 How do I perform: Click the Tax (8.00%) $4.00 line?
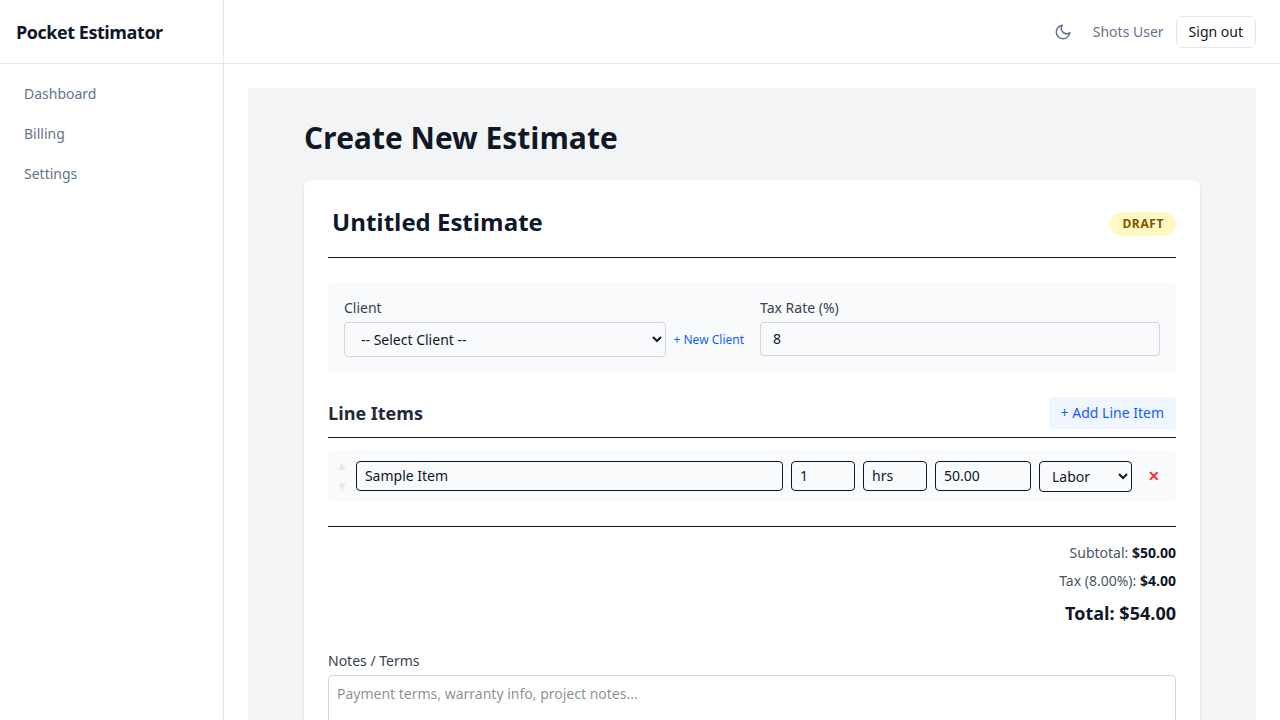point(1117,581)
